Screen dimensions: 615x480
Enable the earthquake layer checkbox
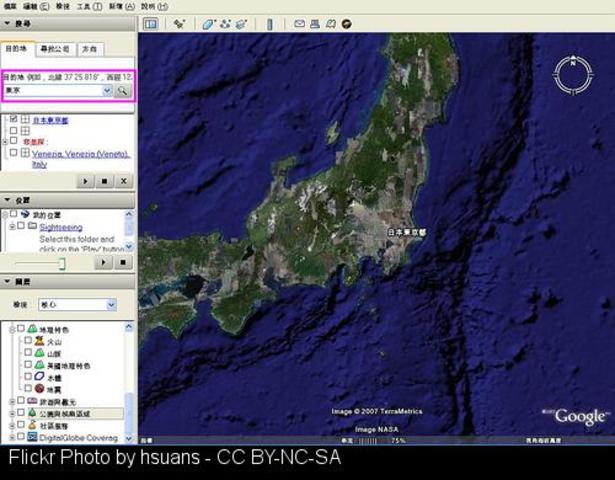coord(28,388)
